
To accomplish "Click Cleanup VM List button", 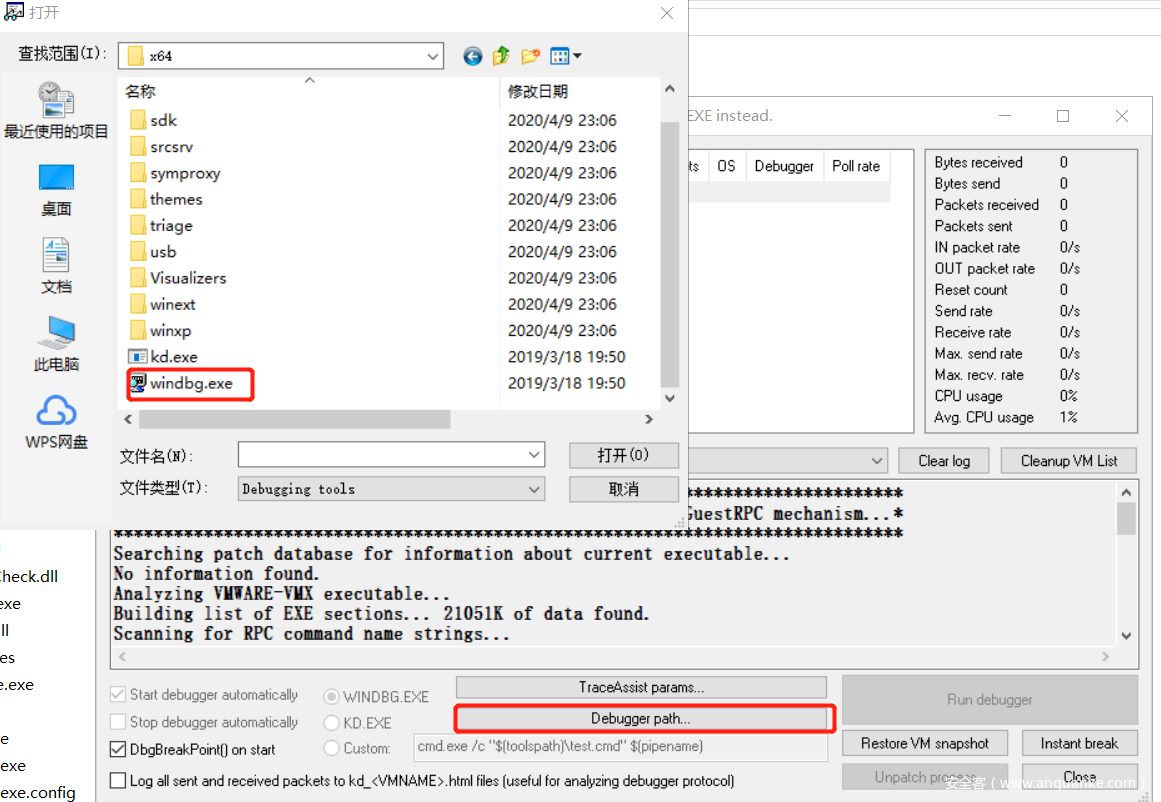I will pyautogui.click(x=1069, y=461).
